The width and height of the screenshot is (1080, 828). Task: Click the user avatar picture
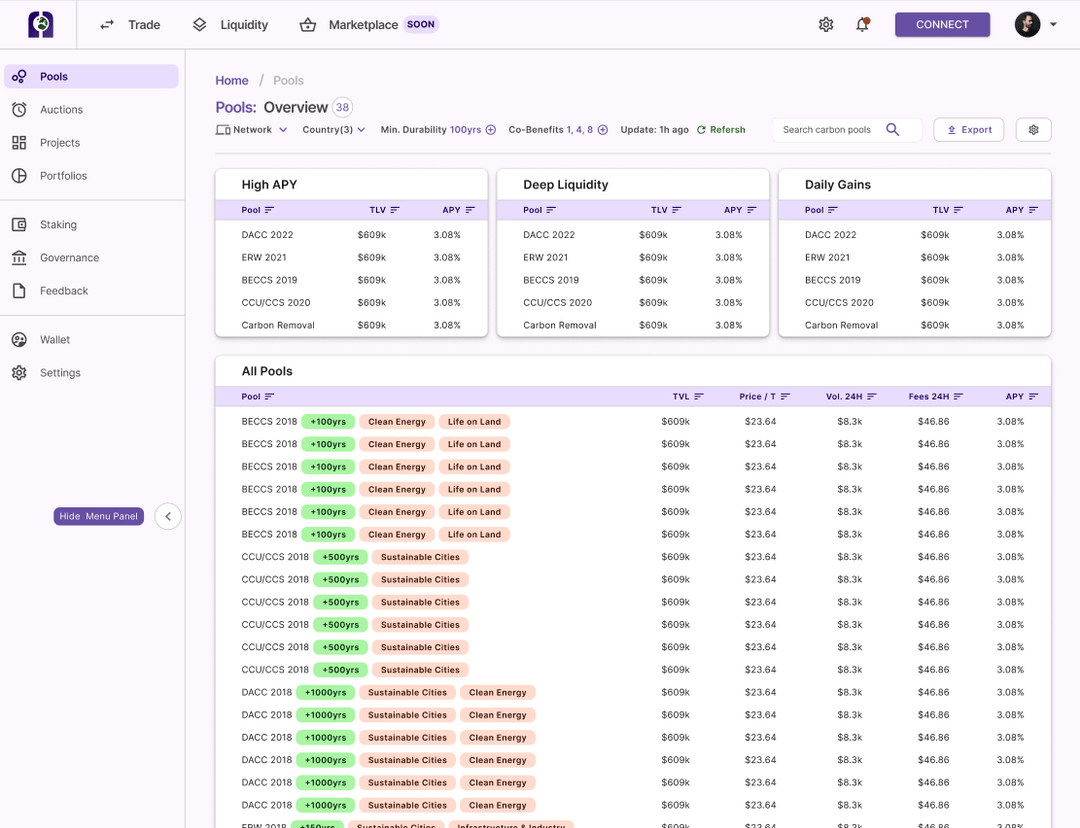1027,25
